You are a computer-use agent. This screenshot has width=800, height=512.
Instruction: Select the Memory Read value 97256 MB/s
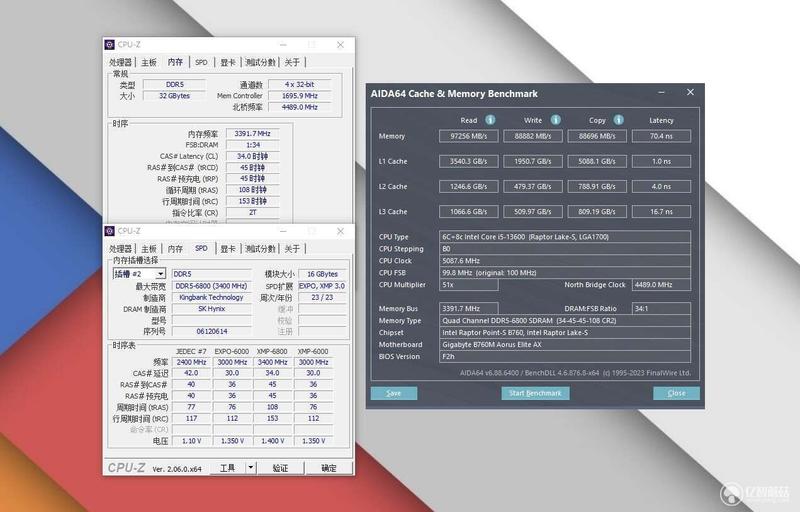[468, 136]
